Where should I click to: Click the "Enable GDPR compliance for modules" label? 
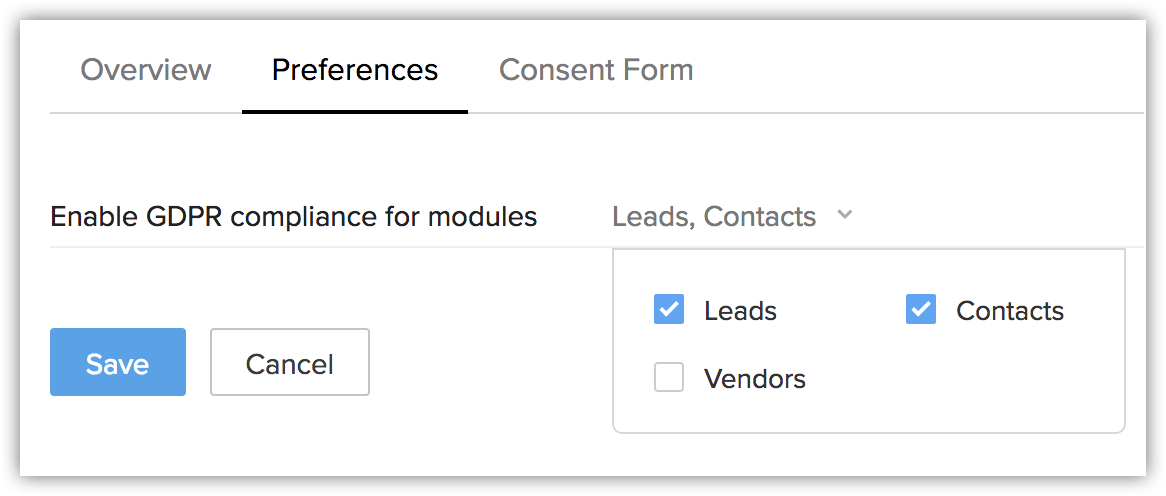294,216
